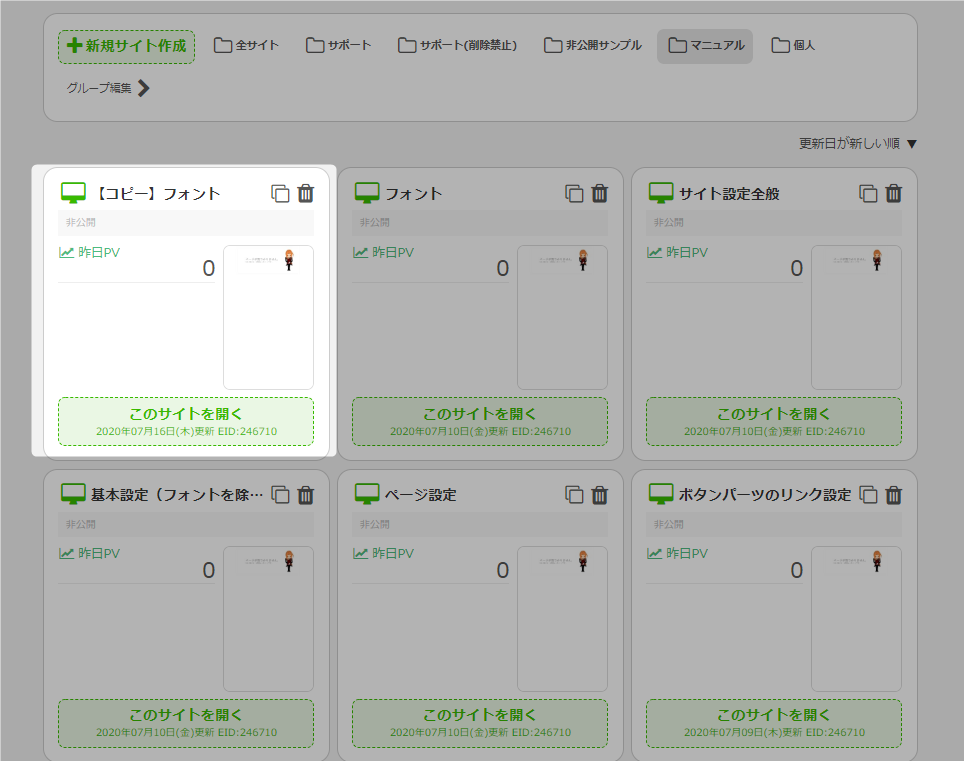Viewport: 964px width, 761px height.
Task: Click 昨日PV chart icon on 基本設定 card
Action: [x=66, y=553]
